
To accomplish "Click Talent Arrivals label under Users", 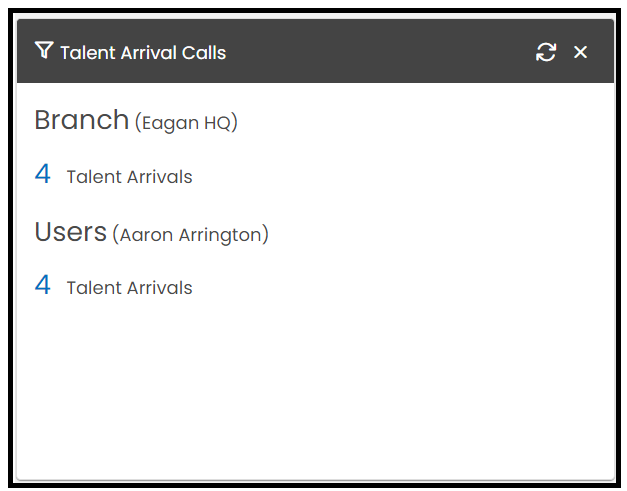I will tap(130, 288).
